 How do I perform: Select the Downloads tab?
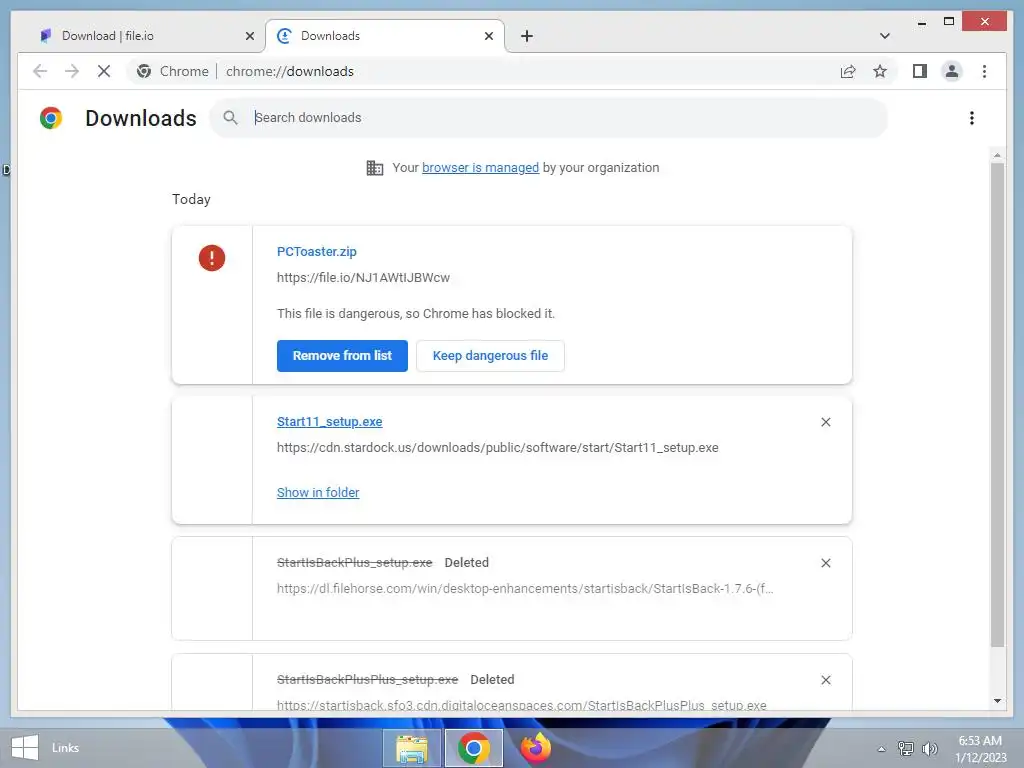pos(385,36)
